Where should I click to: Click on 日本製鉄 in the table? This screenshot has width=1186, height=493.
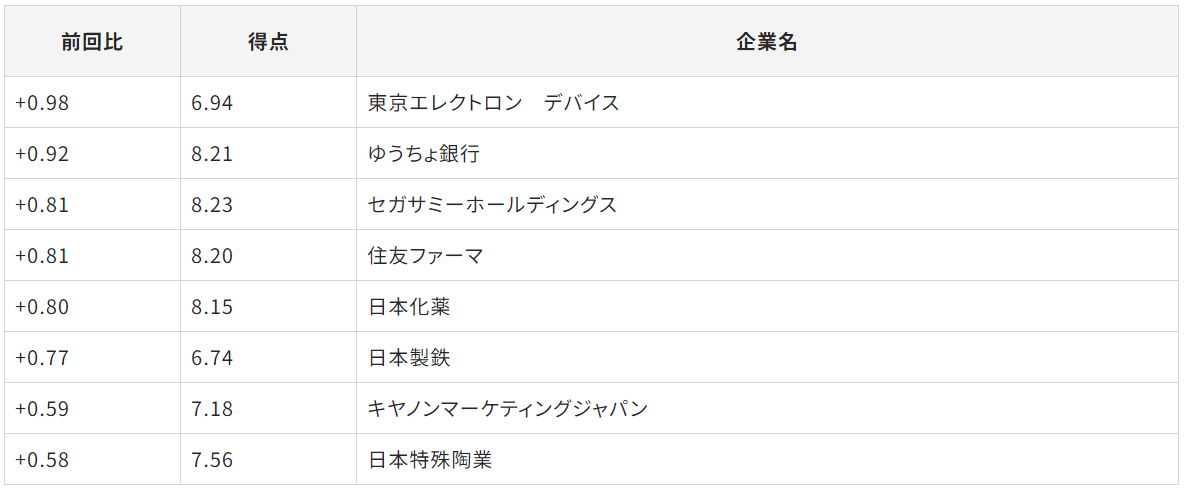point(409,358)
